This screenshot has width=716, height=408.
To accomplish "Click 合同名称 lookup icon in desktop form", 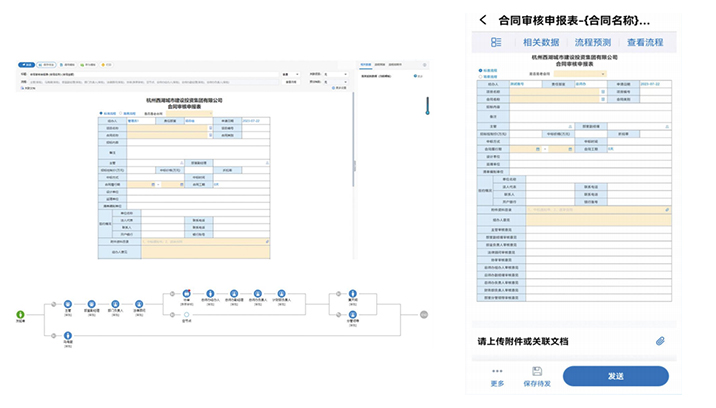I will pos(211,135).
